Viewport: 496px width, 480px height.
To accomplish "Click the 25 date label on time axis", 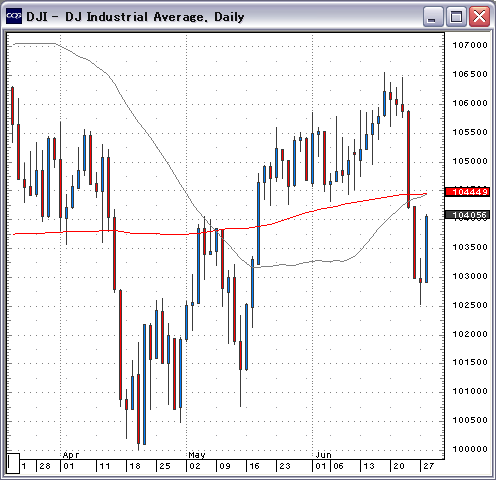I will tap(165, 466).
